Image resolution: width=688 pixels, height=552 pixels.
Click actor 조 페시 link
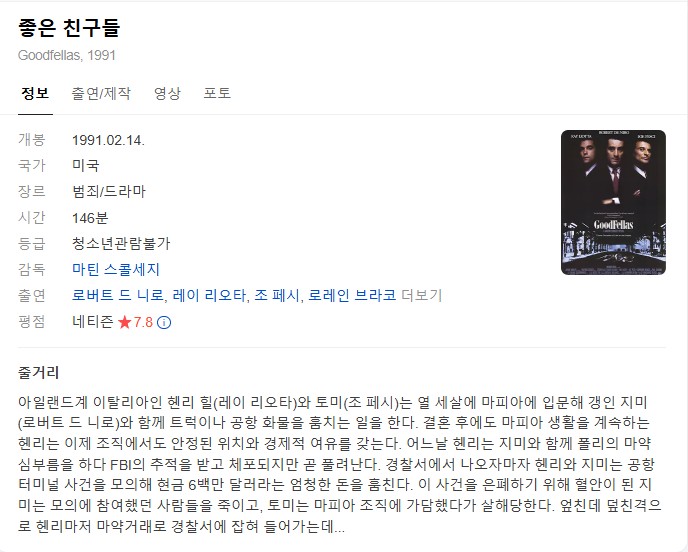tap(277, 295)
